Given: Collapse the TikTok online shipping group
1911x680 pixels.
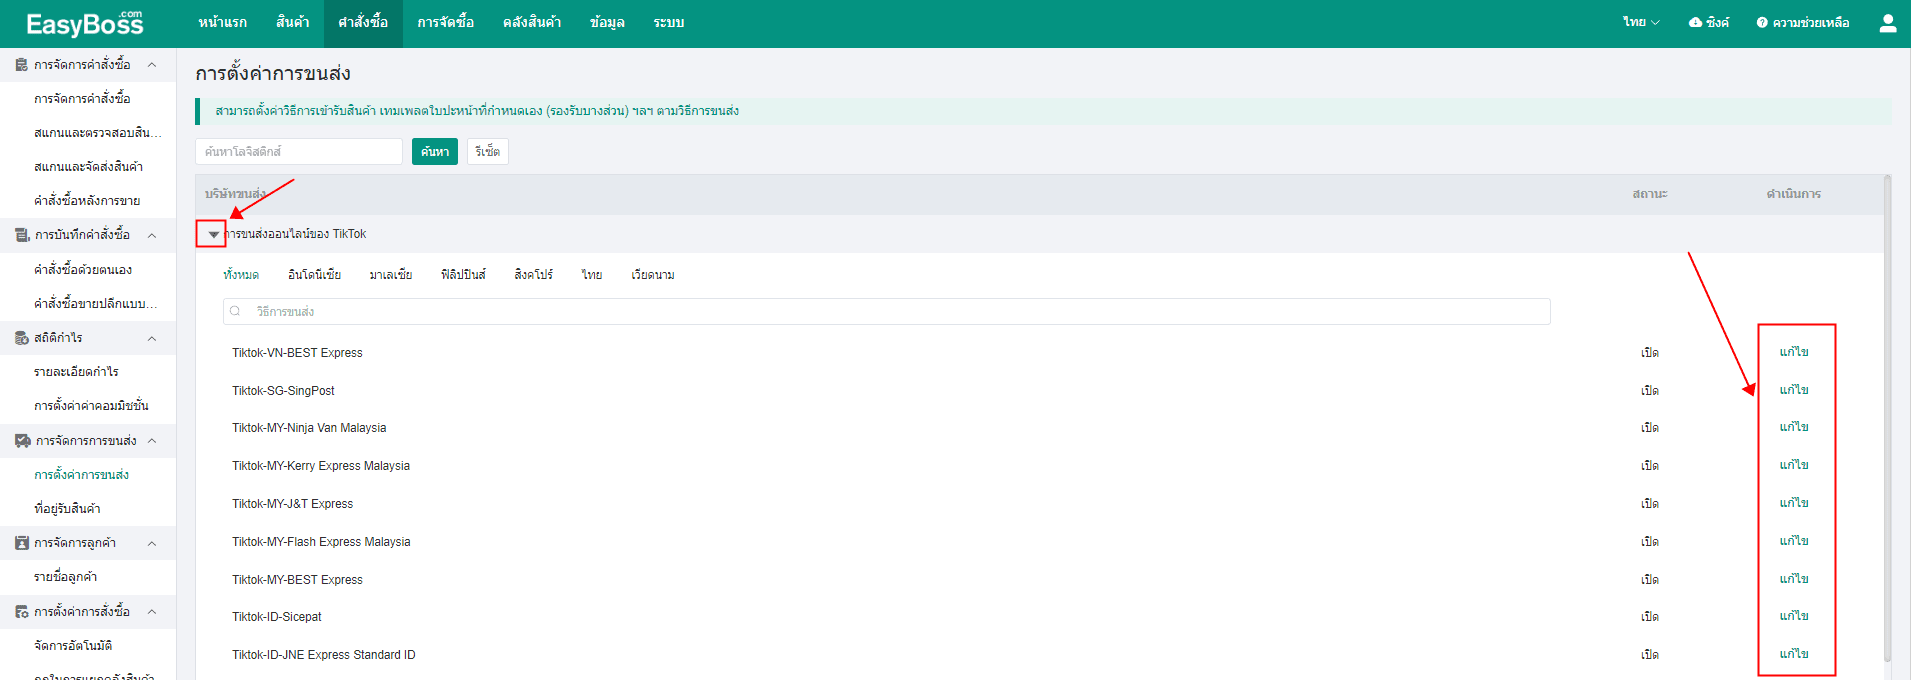Looking at the screenshot, I should 213,234.
